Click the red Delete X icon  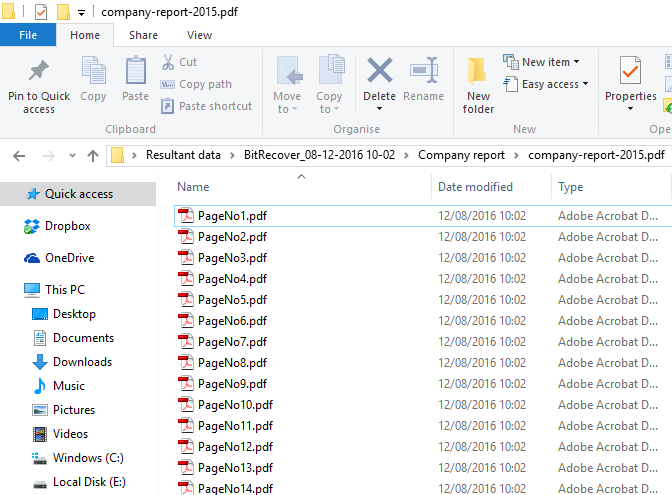[379, 71]
